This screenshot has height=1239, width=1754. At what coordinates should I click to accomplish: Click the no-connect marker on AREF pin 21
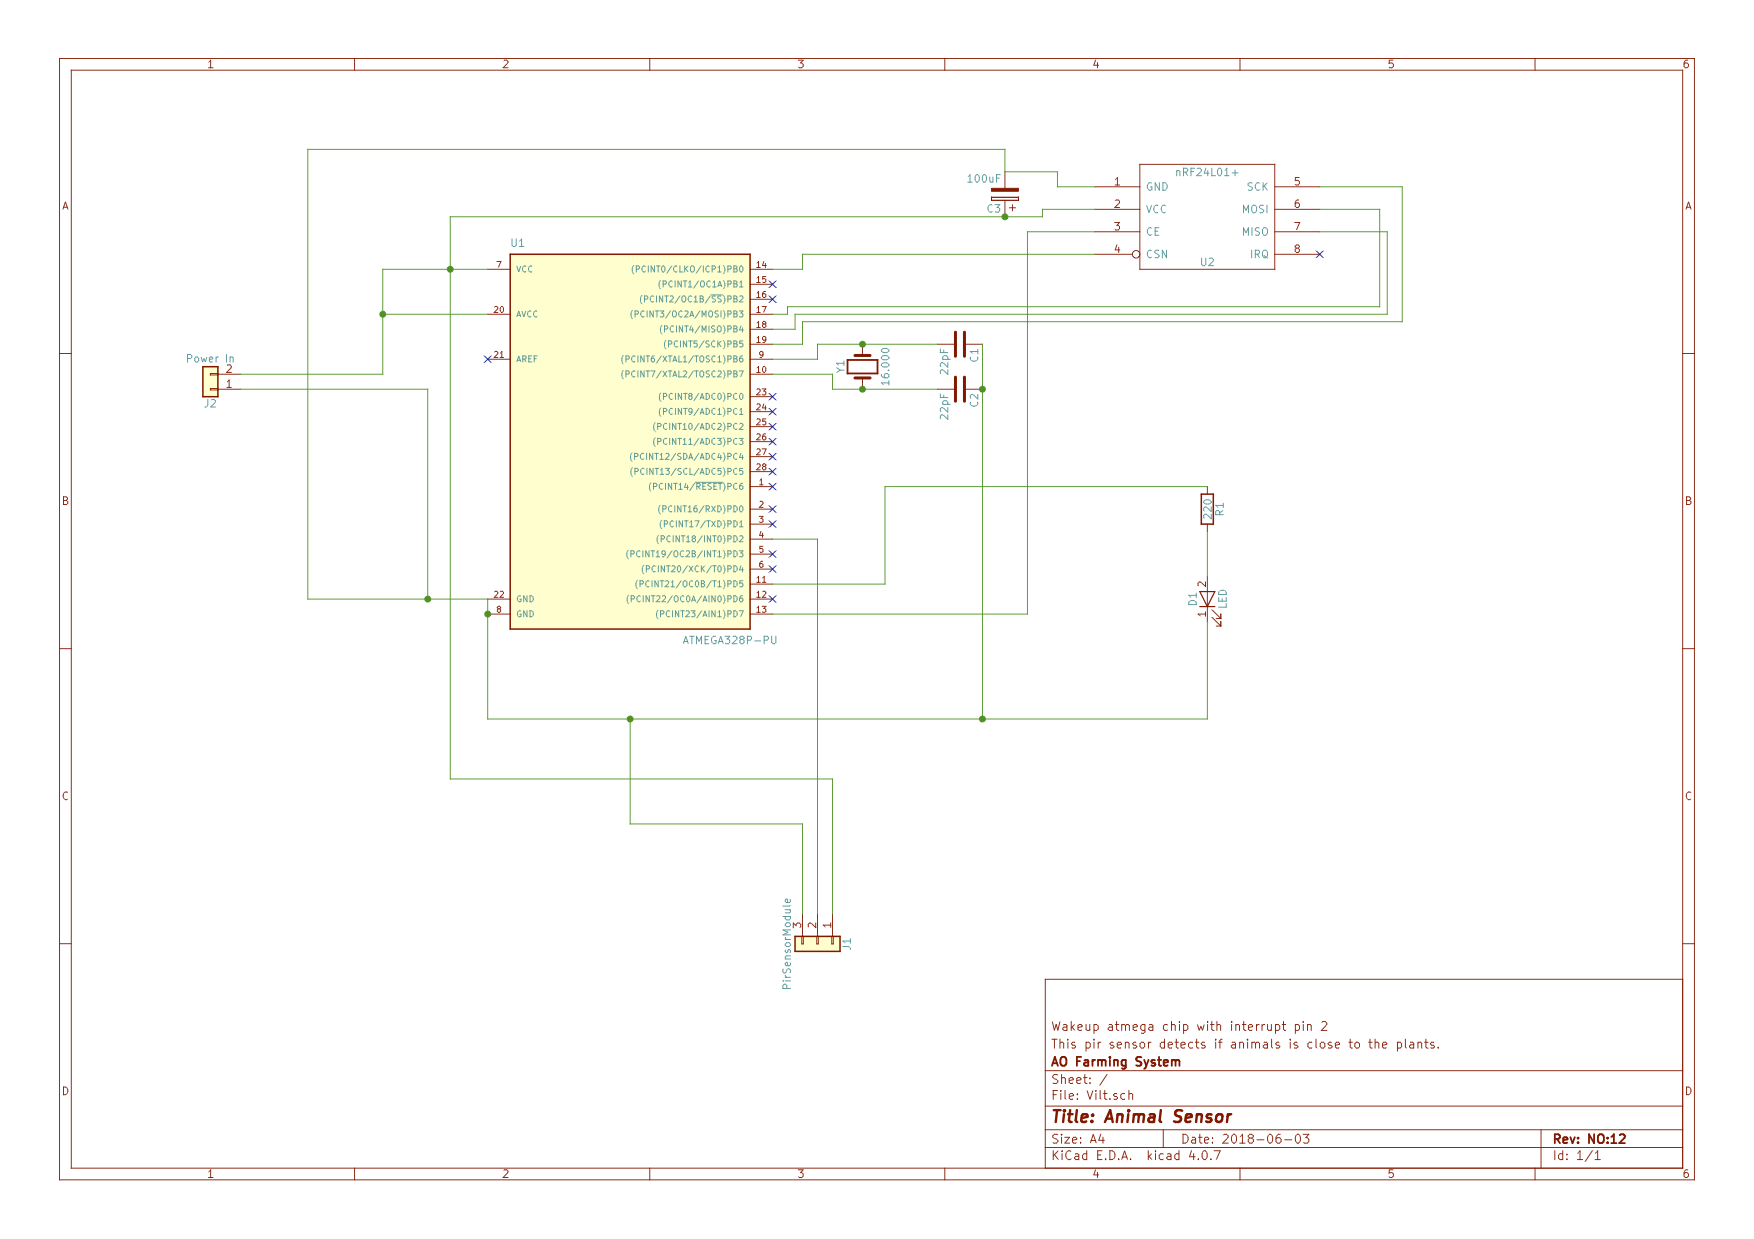tap(488, 359)
